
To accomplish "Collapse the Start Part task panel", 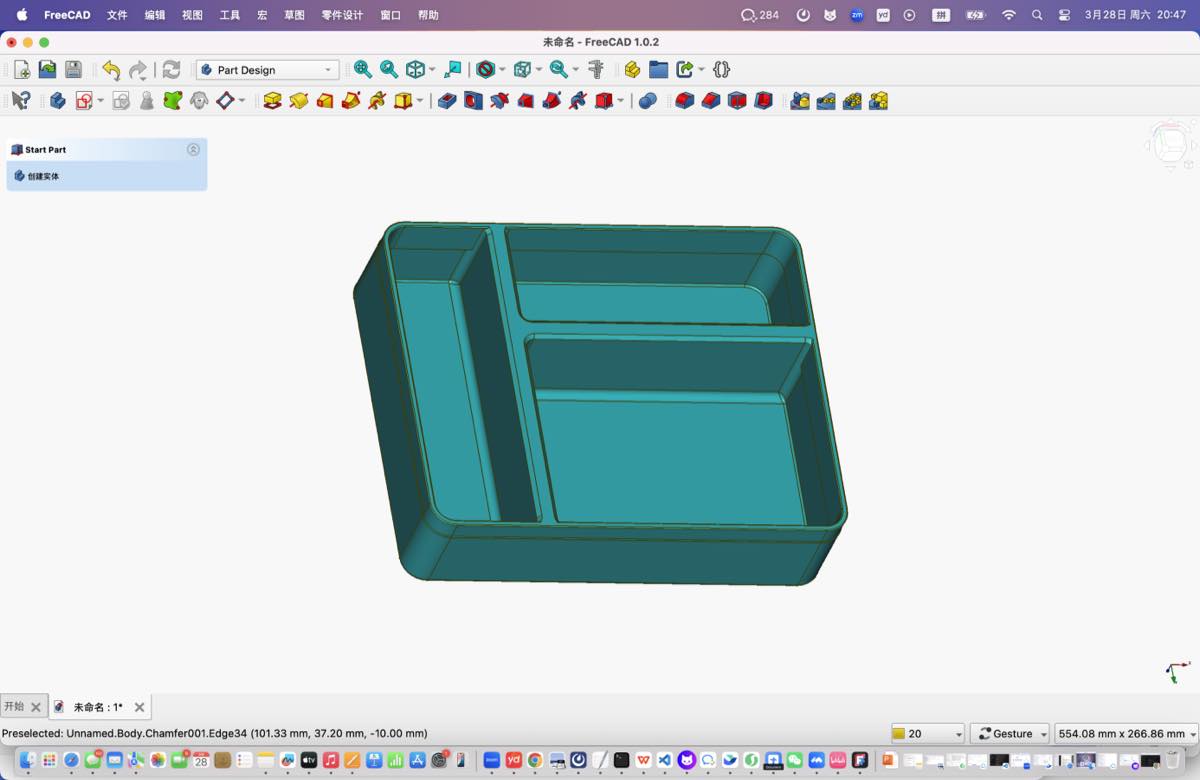I will (193, 149).
